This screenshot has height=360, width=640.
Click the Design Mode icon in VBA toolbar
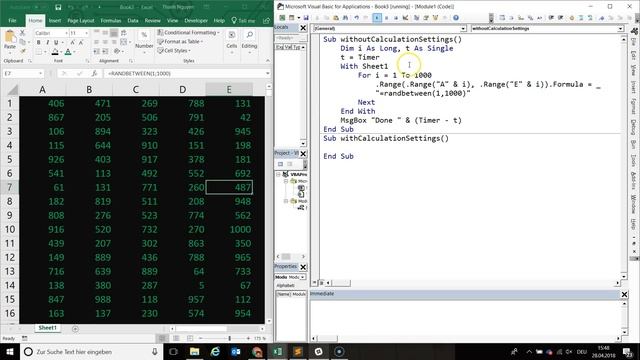tap(405, 18)
